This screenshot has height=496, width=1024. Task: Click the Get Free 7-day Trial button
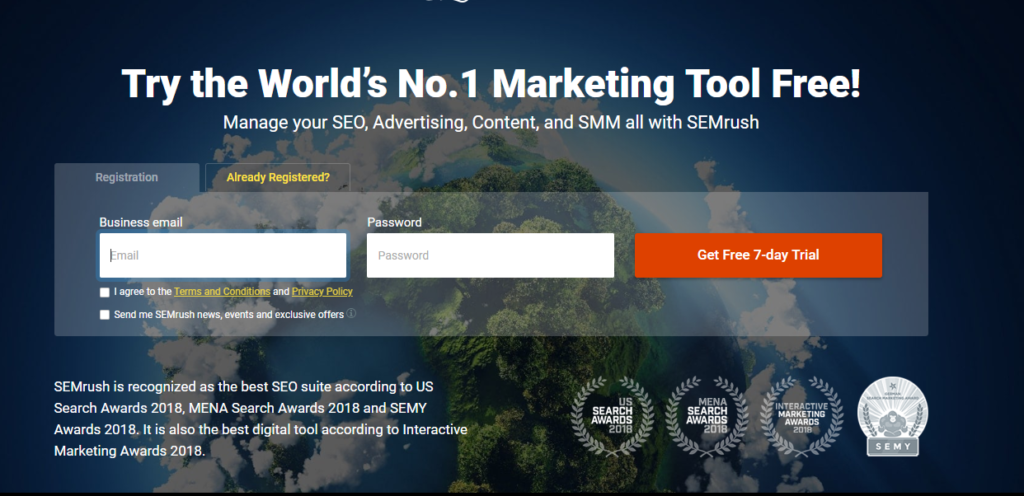coord(758,255)
